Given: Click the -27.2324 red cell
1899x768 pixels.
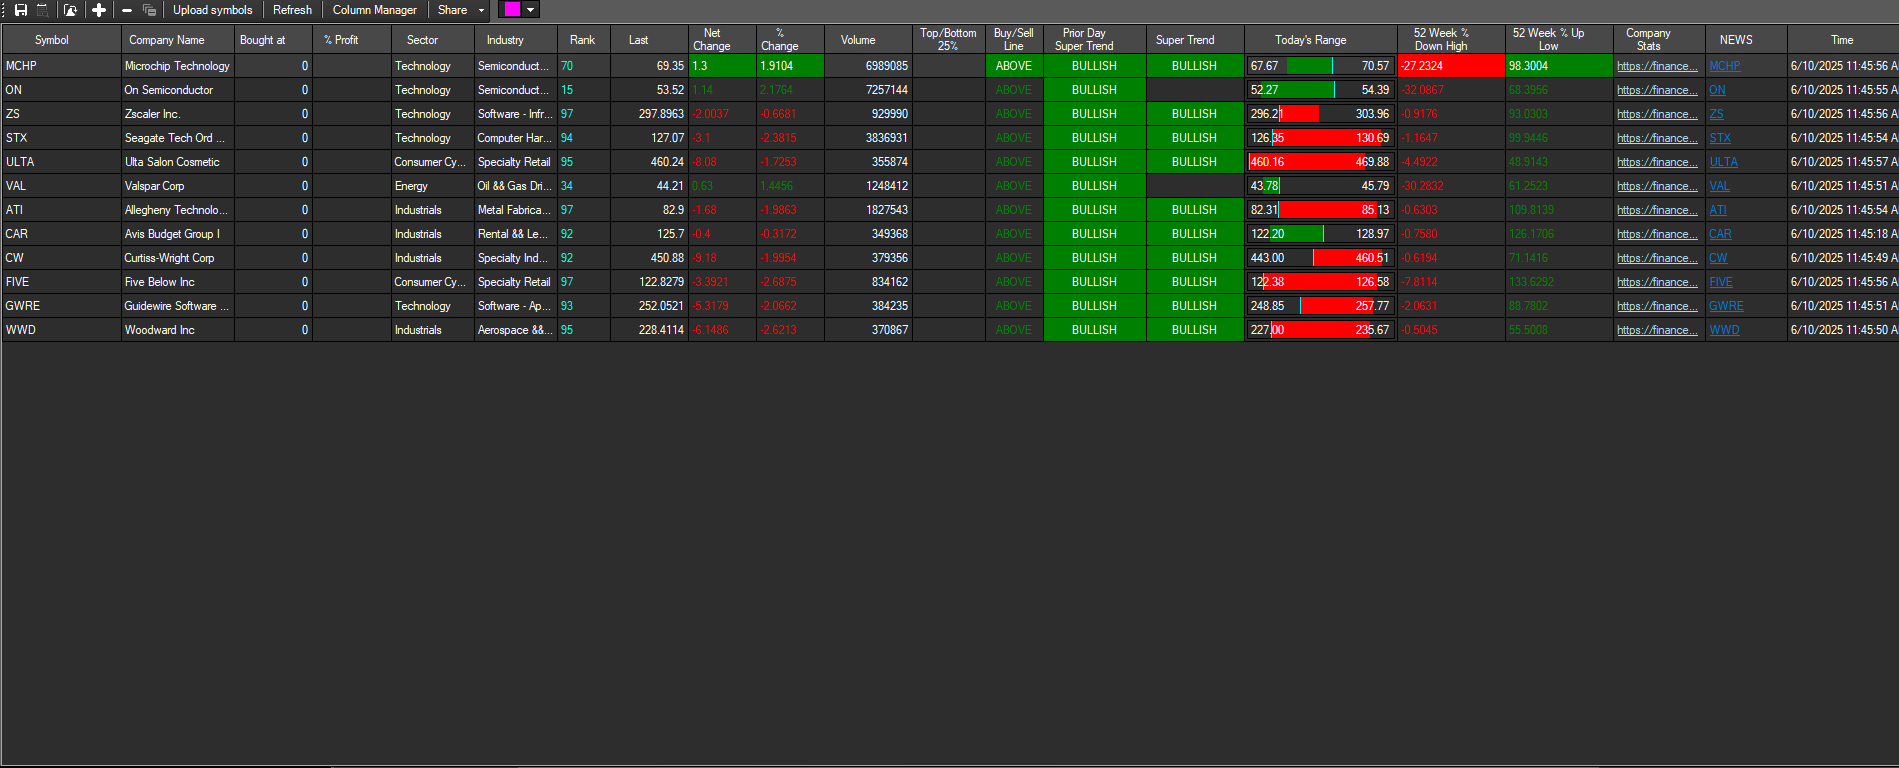Looking at the screenshot, I should [1451, 66].
